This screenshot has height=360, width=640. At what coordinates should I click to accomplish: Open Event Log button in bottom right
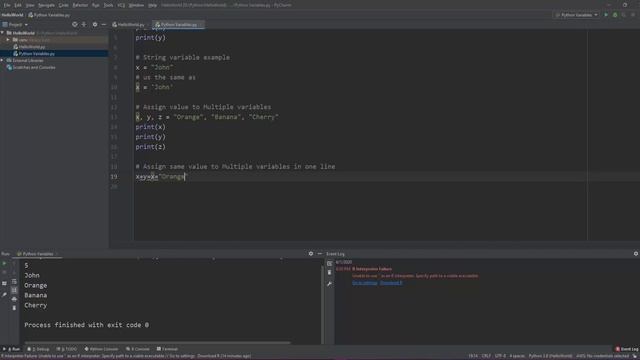627,349
